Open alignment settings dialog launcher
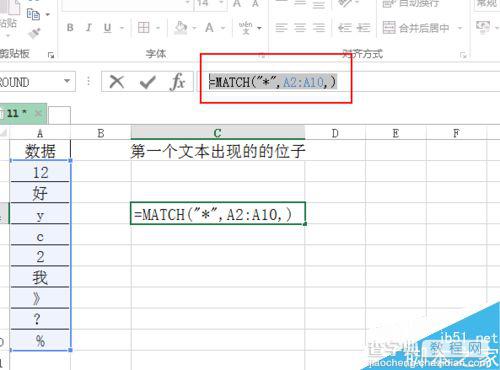The height and width of the screenshot is (370, 500). 463,55
